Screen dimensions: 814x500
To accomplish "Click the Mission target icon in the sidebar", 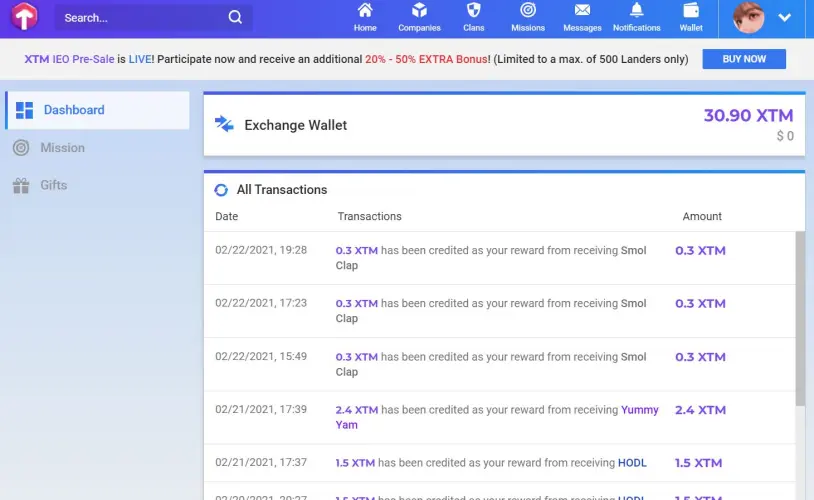I will tap(21, 148).
